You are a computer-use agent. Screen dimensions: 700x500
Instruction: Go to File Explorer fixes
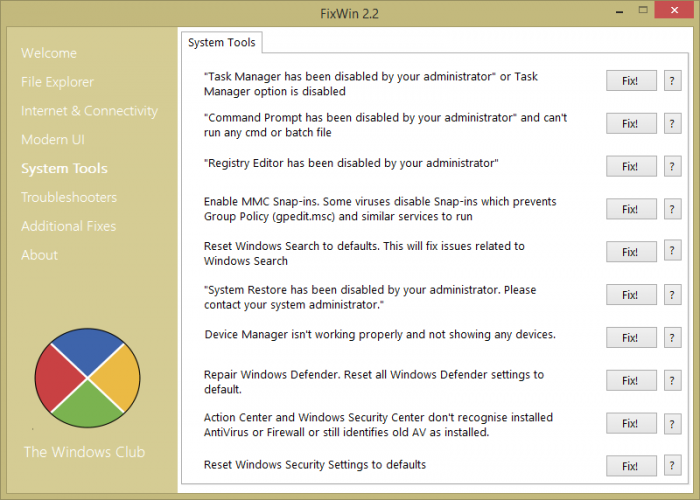point(57,82)
